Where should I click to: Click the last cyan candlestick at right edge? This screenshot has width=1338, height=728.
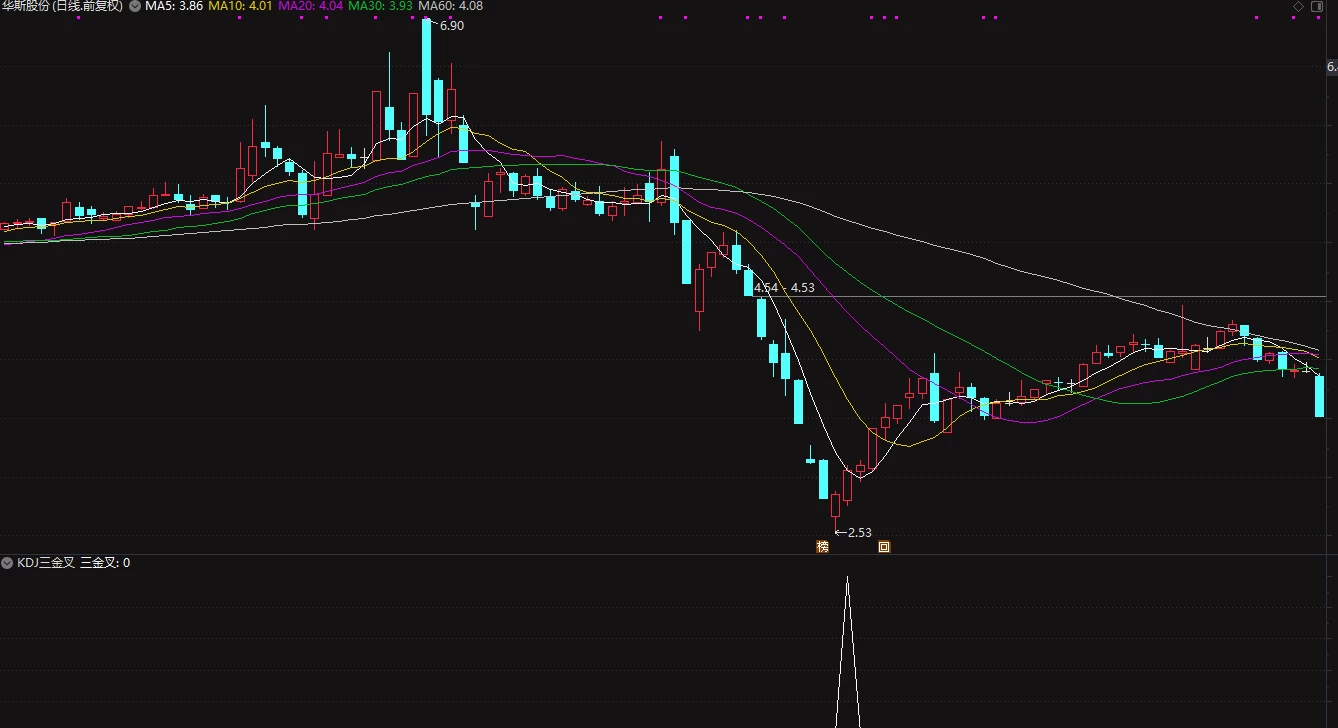[x=1320, y=397]
